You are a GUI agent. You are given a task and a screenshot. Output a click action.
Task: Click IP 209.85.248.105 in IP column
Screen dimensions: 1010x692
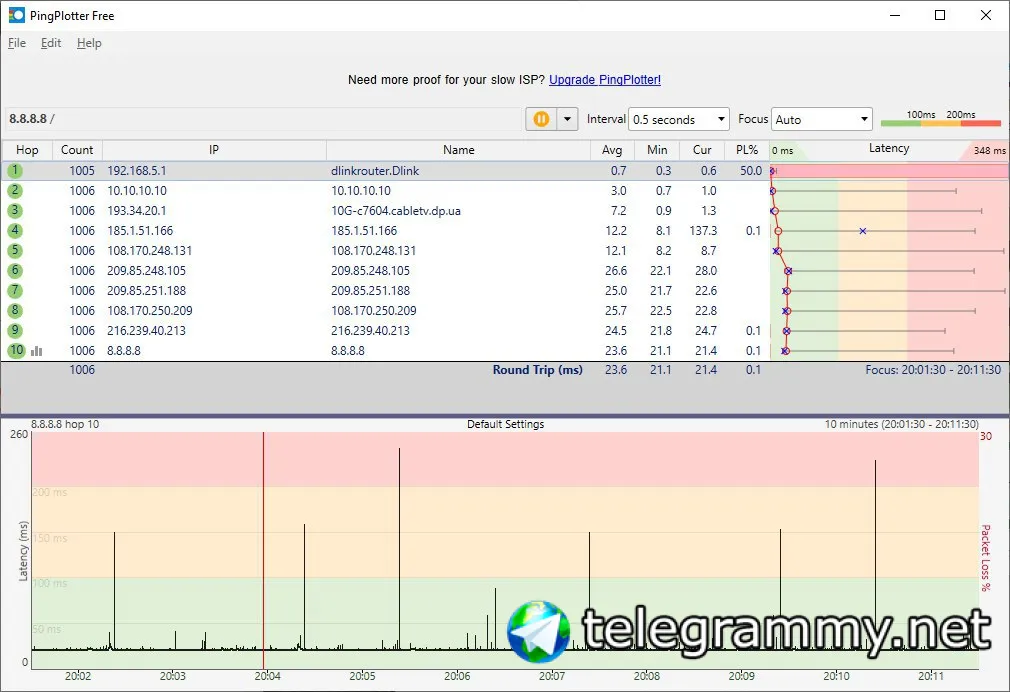[146, 271]
